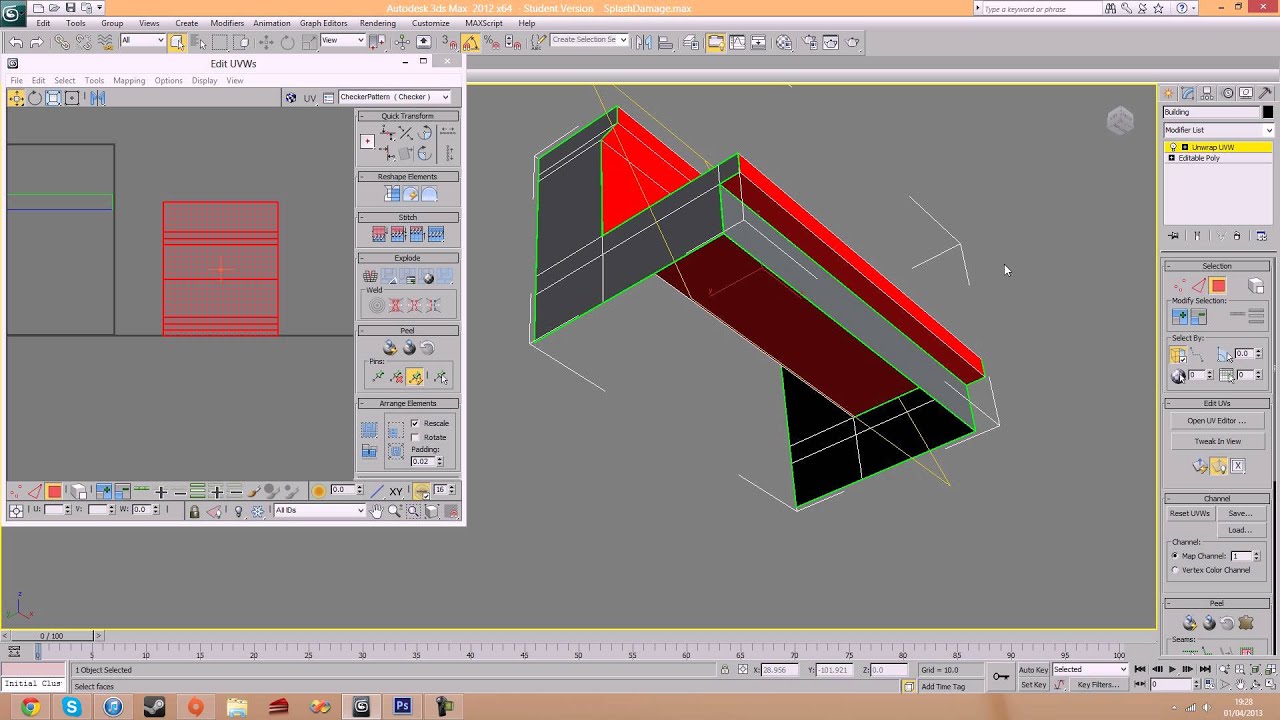Open the Material Editor from main toolbar
Image resolution: width=1280 pixels, height=720 pixels.
pyautogui.click(x=784, y=42)
